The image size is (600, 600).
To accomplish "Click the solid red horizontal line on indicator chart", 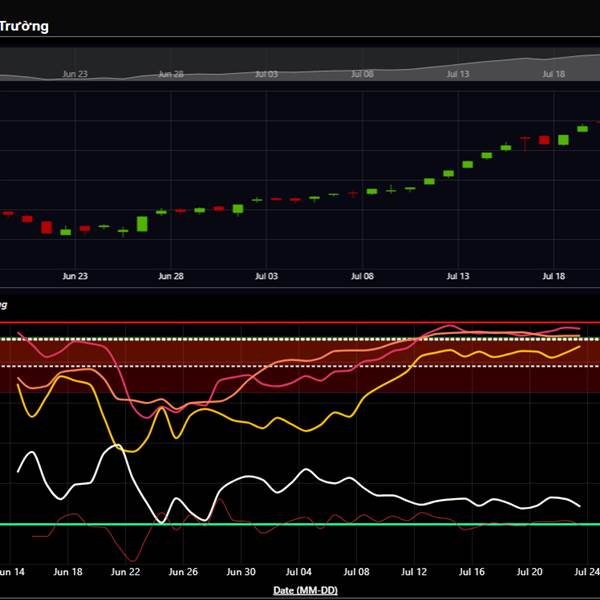I will 300,323.
